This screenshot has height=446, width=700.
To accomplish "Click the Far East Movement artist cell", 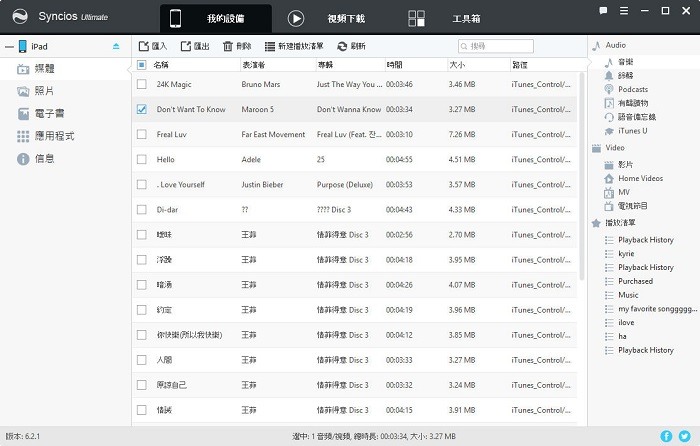I will click(273, 134).
